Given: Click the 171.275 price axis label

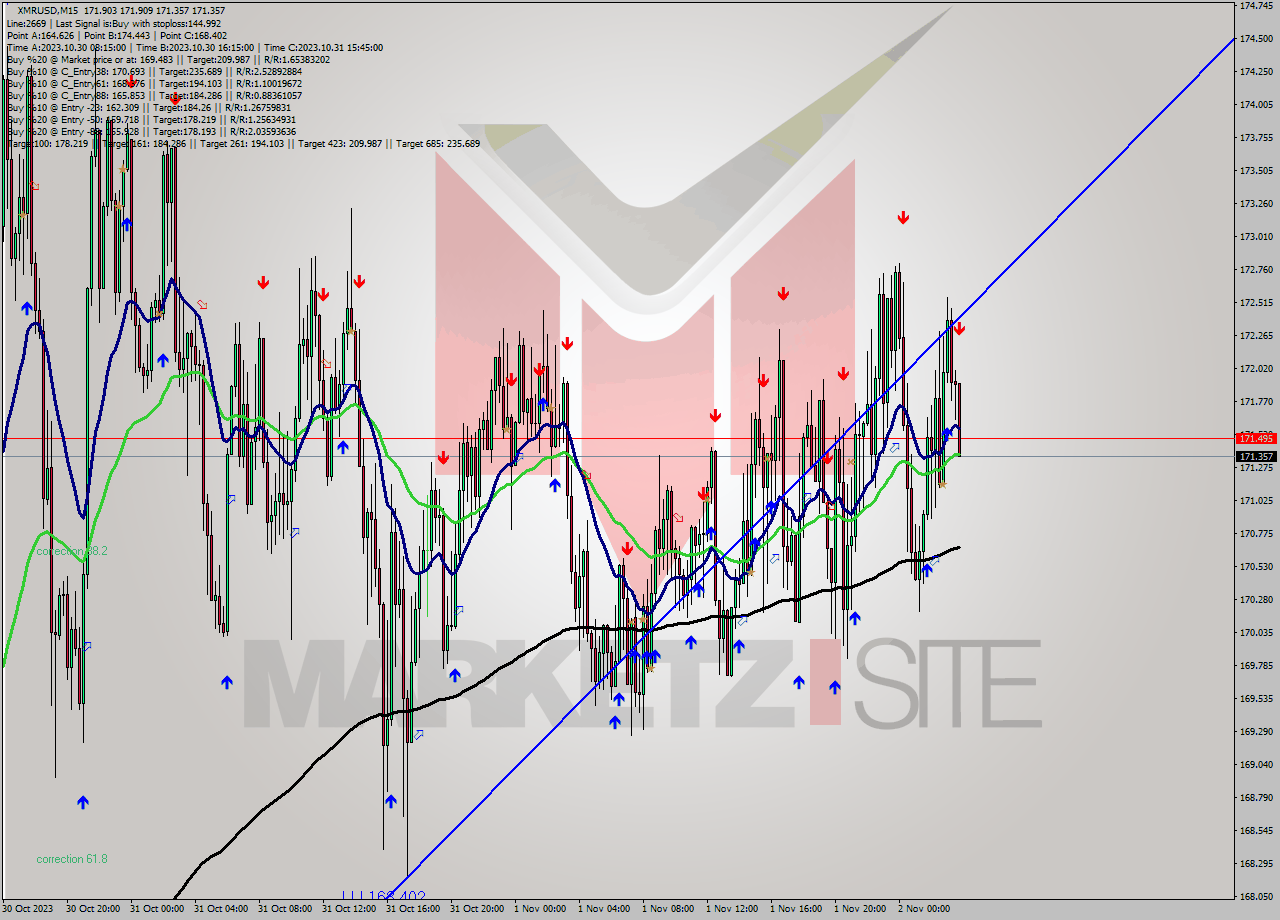Looking at the screenshot, I should pos(1256,468).
